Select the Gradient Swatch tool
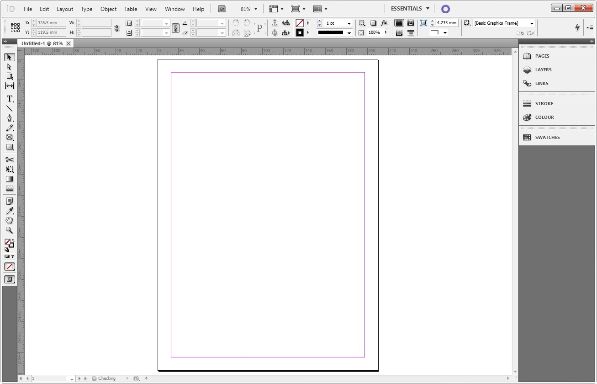Screen dimensions: 597x384 pyautogui.click(x=9, y=179)
